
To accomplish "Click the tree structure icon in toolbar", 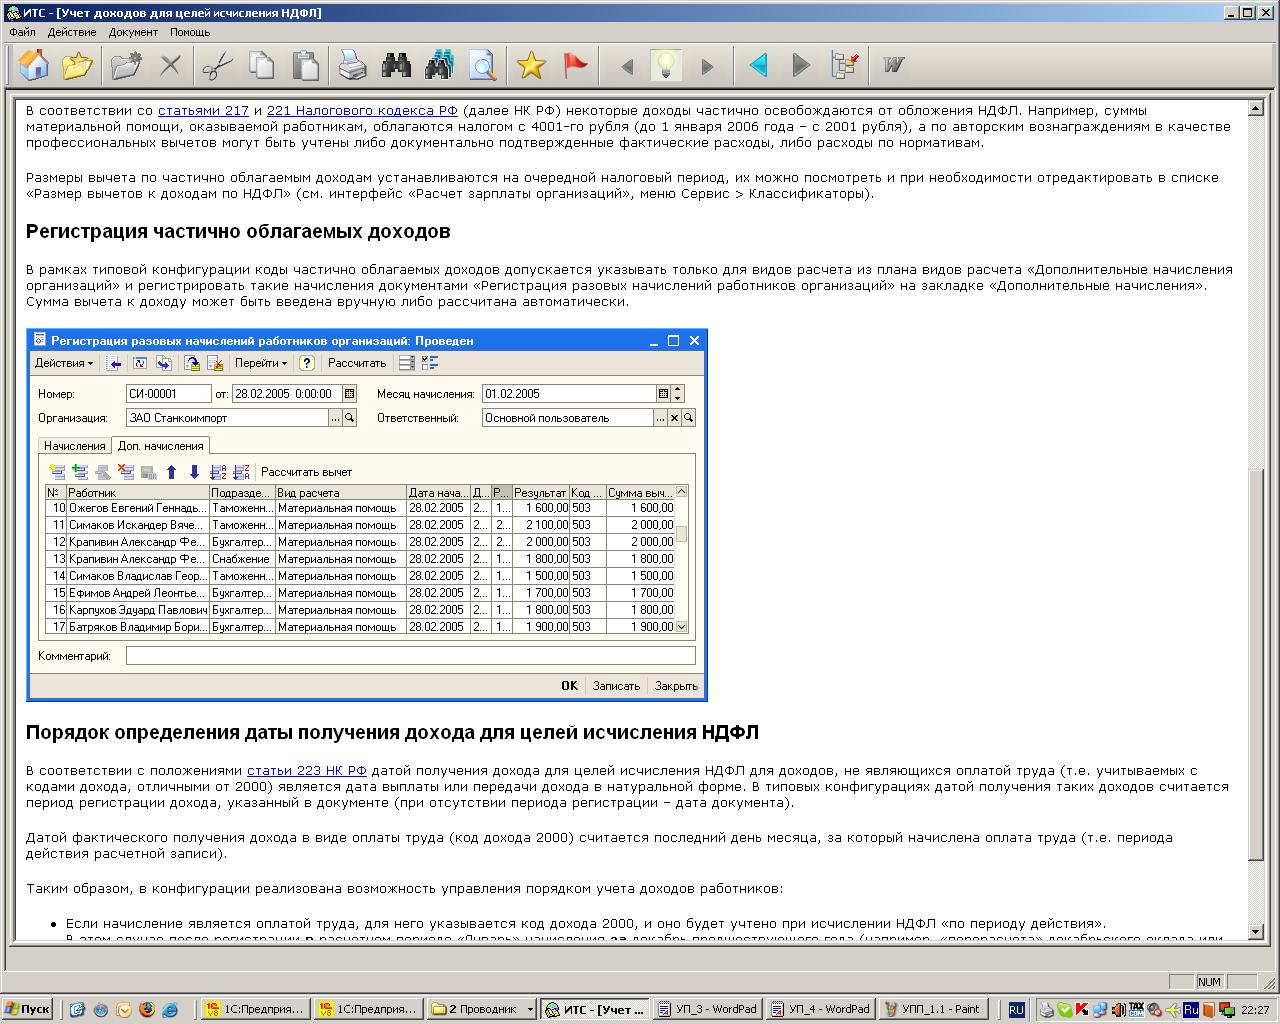I will point(845,66).
